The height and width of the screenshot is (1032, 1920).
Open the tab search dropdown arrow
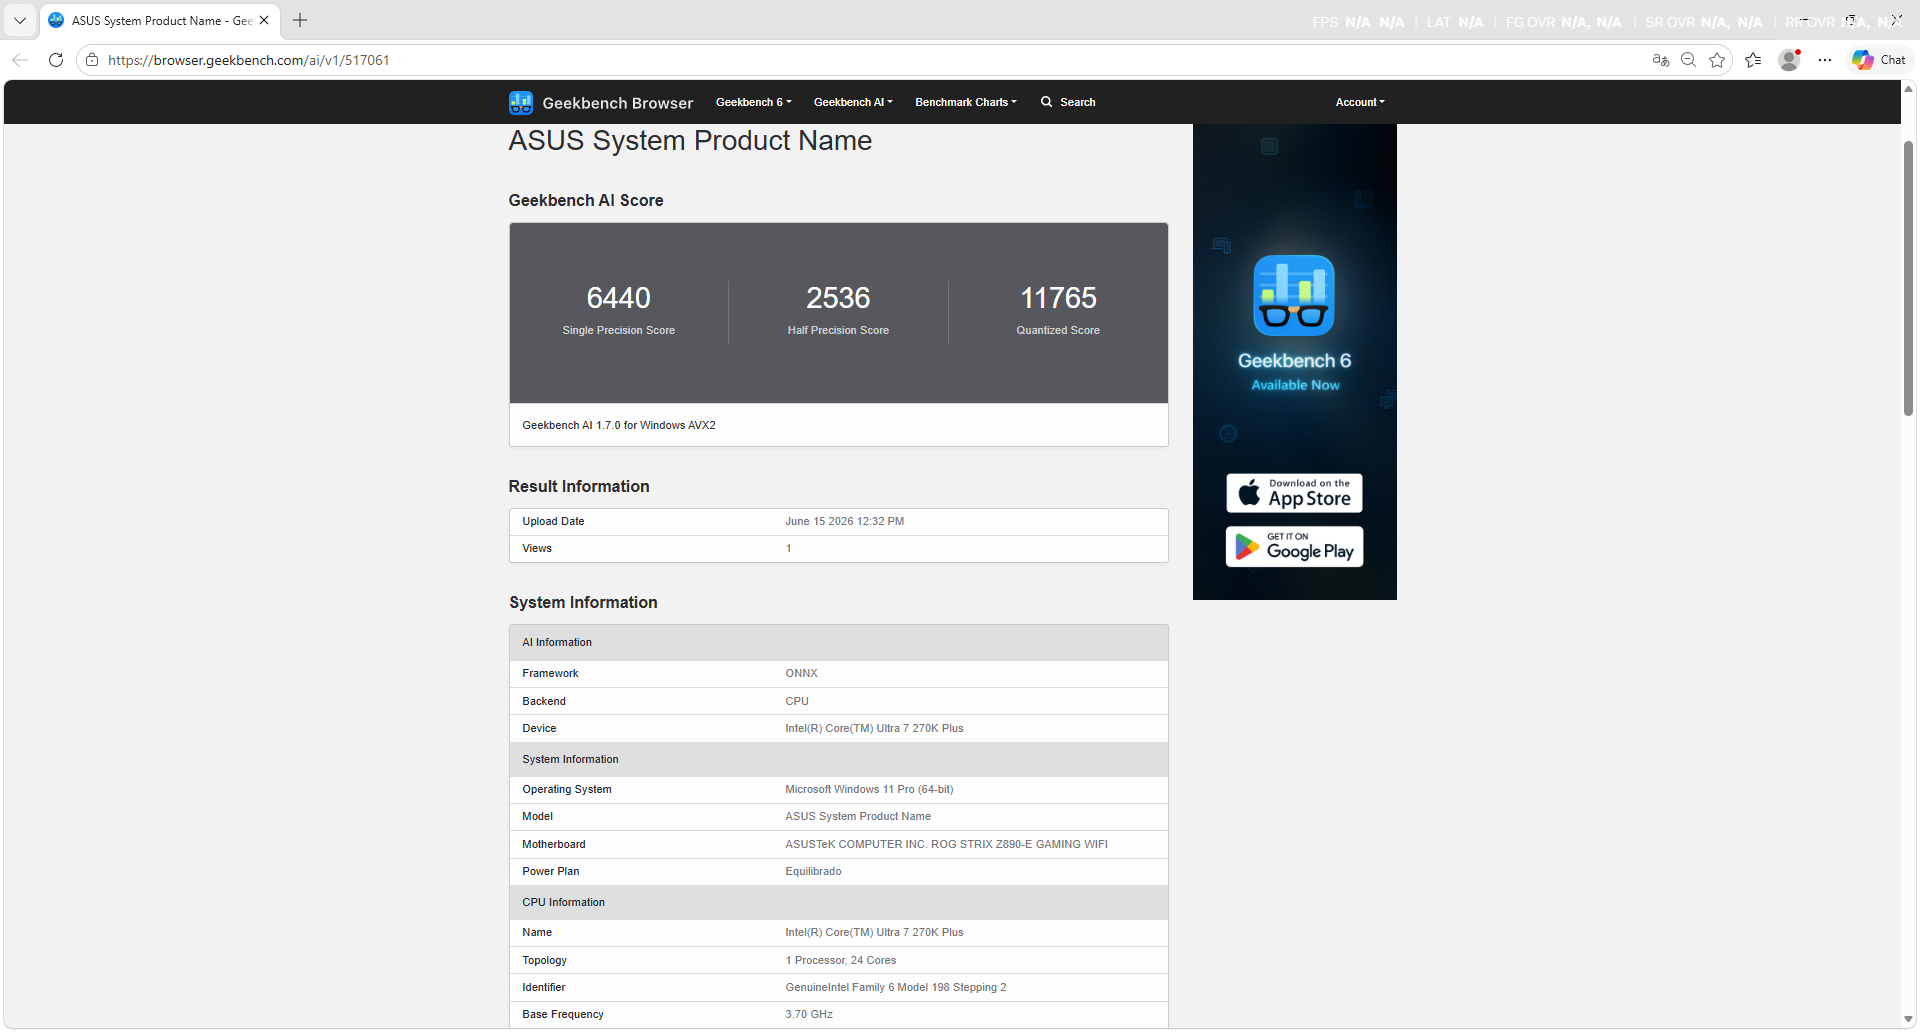20,20
